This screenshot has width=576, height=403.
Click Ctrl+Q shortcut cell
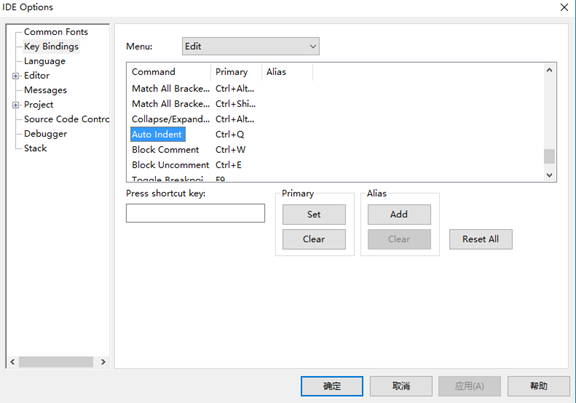coord(230,134)
